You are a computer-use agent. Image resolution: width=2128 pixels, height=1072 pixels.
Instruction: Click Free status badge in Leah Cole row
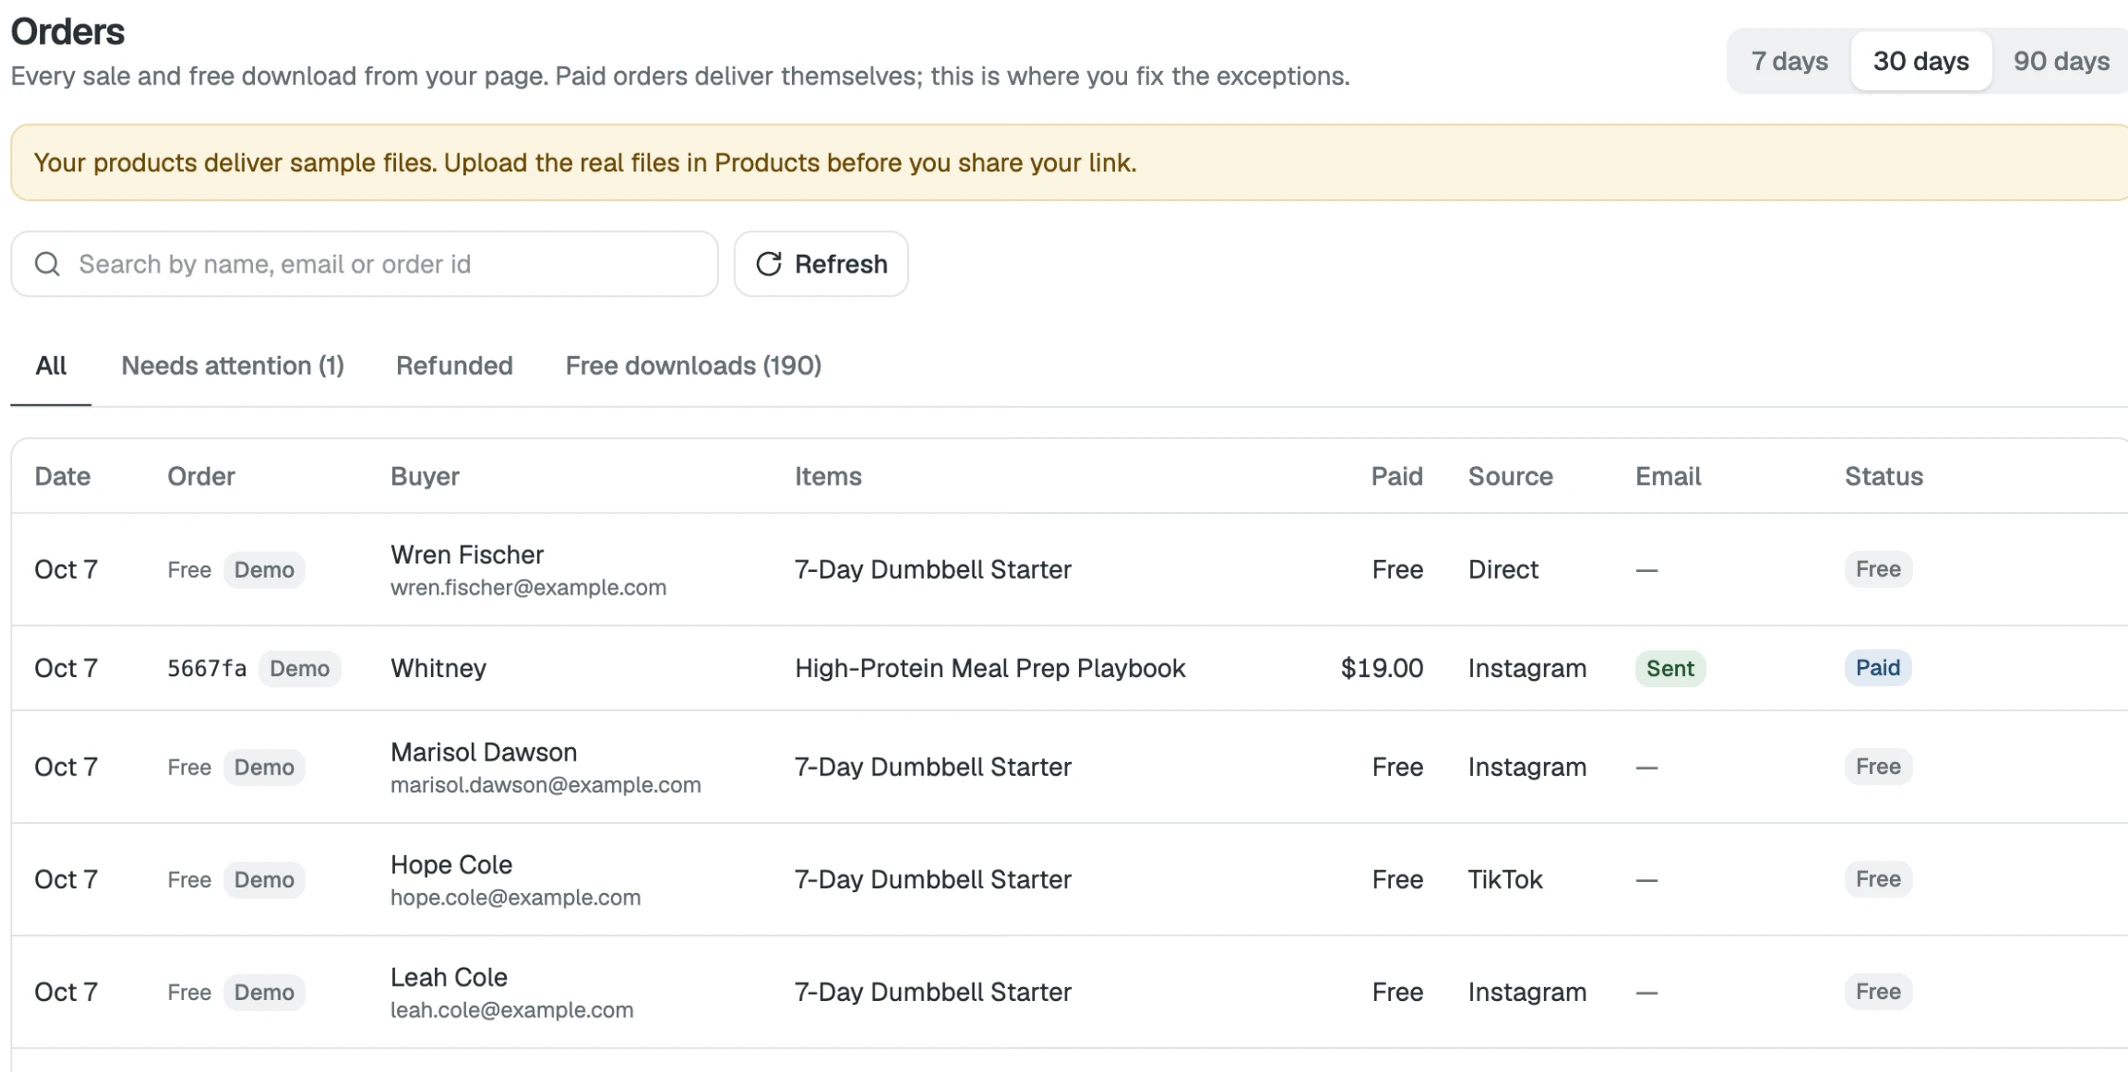pos(1878,992)
